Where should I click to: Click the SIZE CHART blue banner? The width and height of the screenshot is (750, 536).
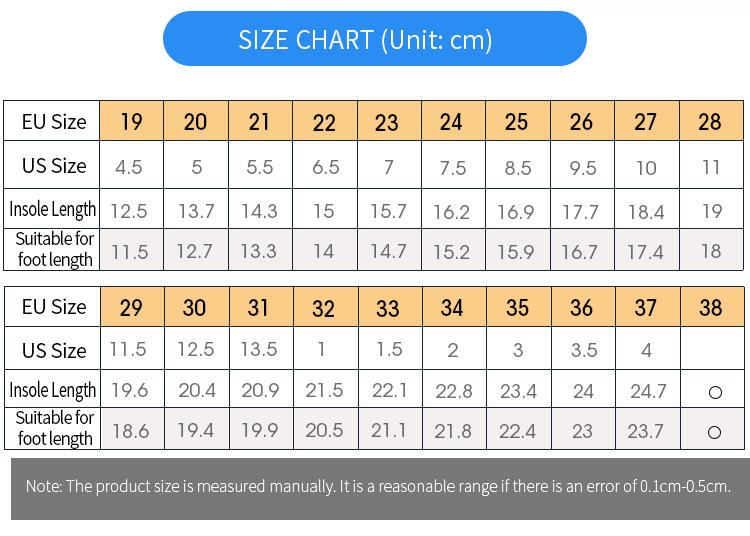click(x=374, y=39)
